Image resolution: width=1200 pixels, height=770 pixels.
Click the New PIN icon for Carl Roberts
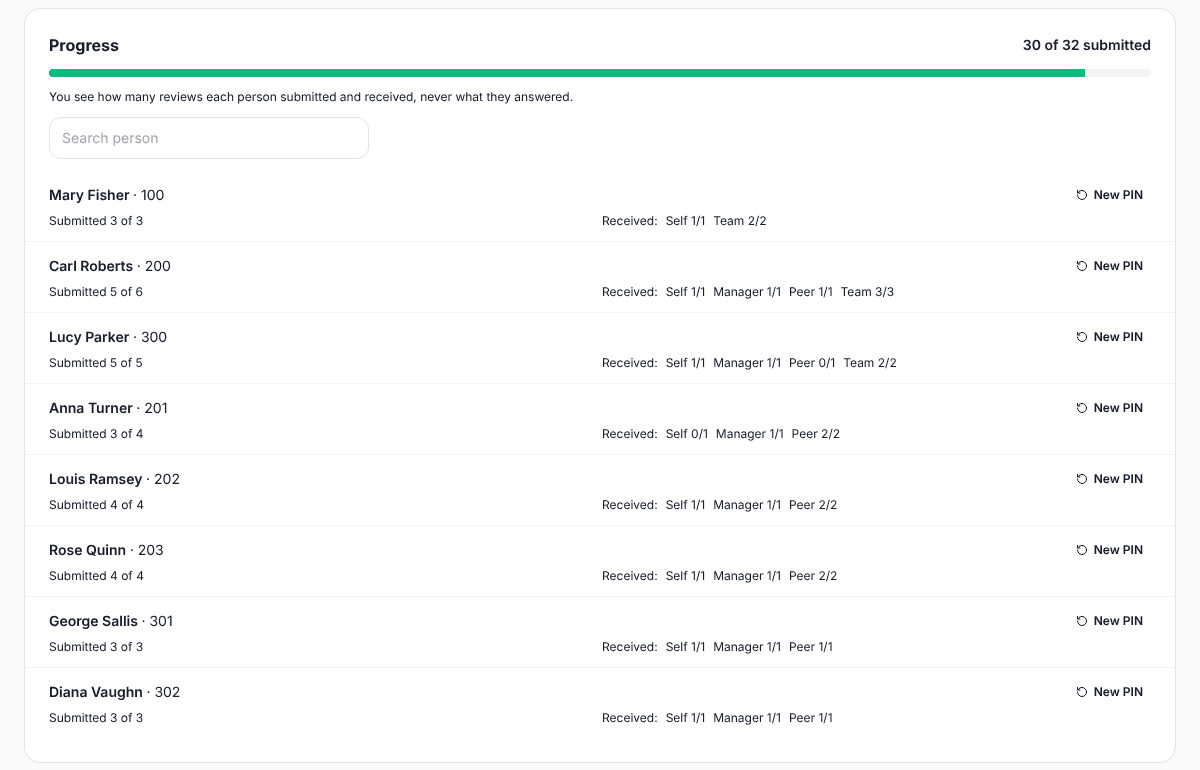pyautogui.click(x=1082, y=266)
